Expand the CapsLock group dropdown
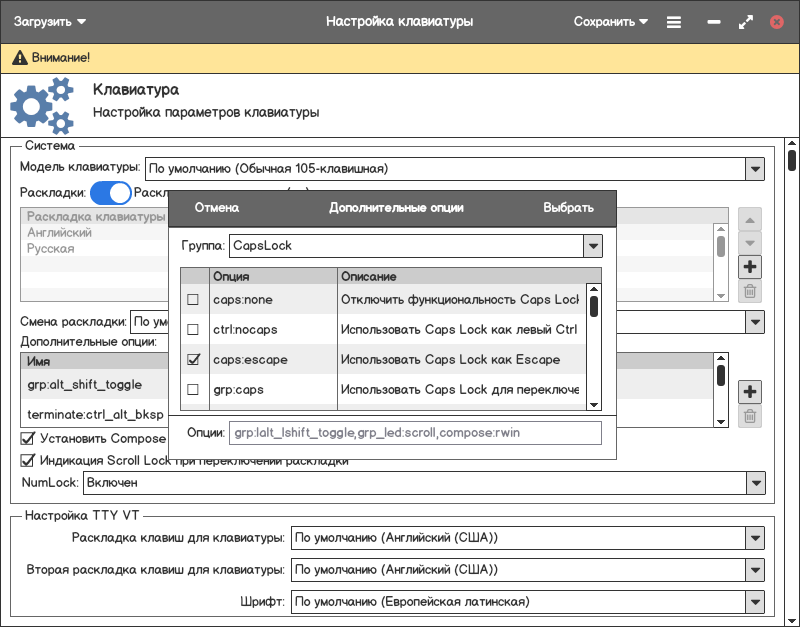The image size is (800, 627). (x=592, y=245)
